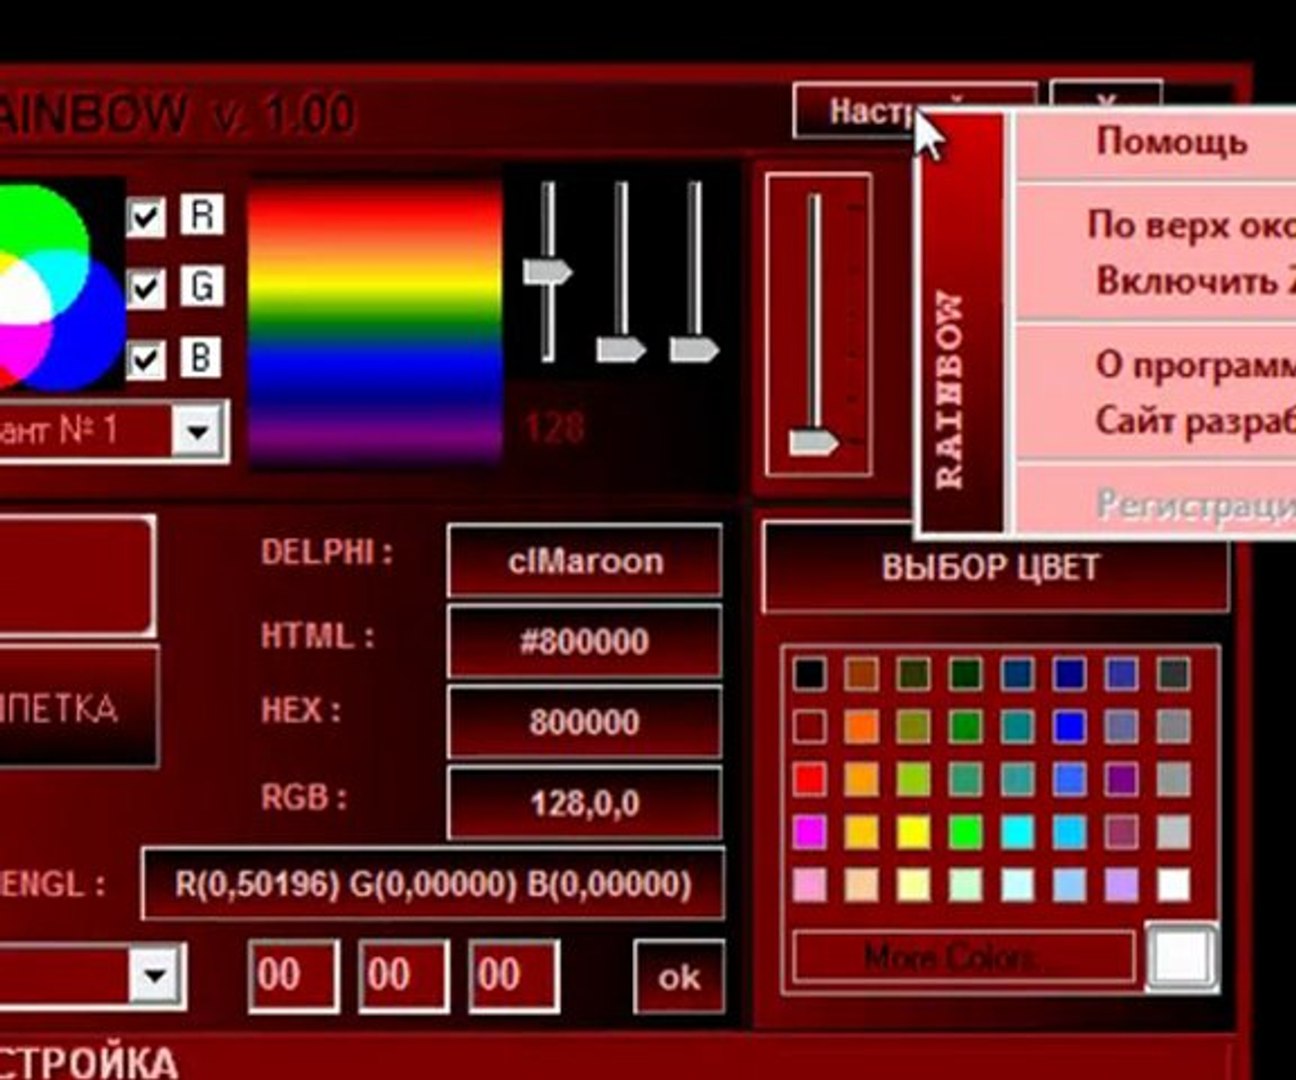Open the variant № 1 dropdown

click(x=198, y=432)
